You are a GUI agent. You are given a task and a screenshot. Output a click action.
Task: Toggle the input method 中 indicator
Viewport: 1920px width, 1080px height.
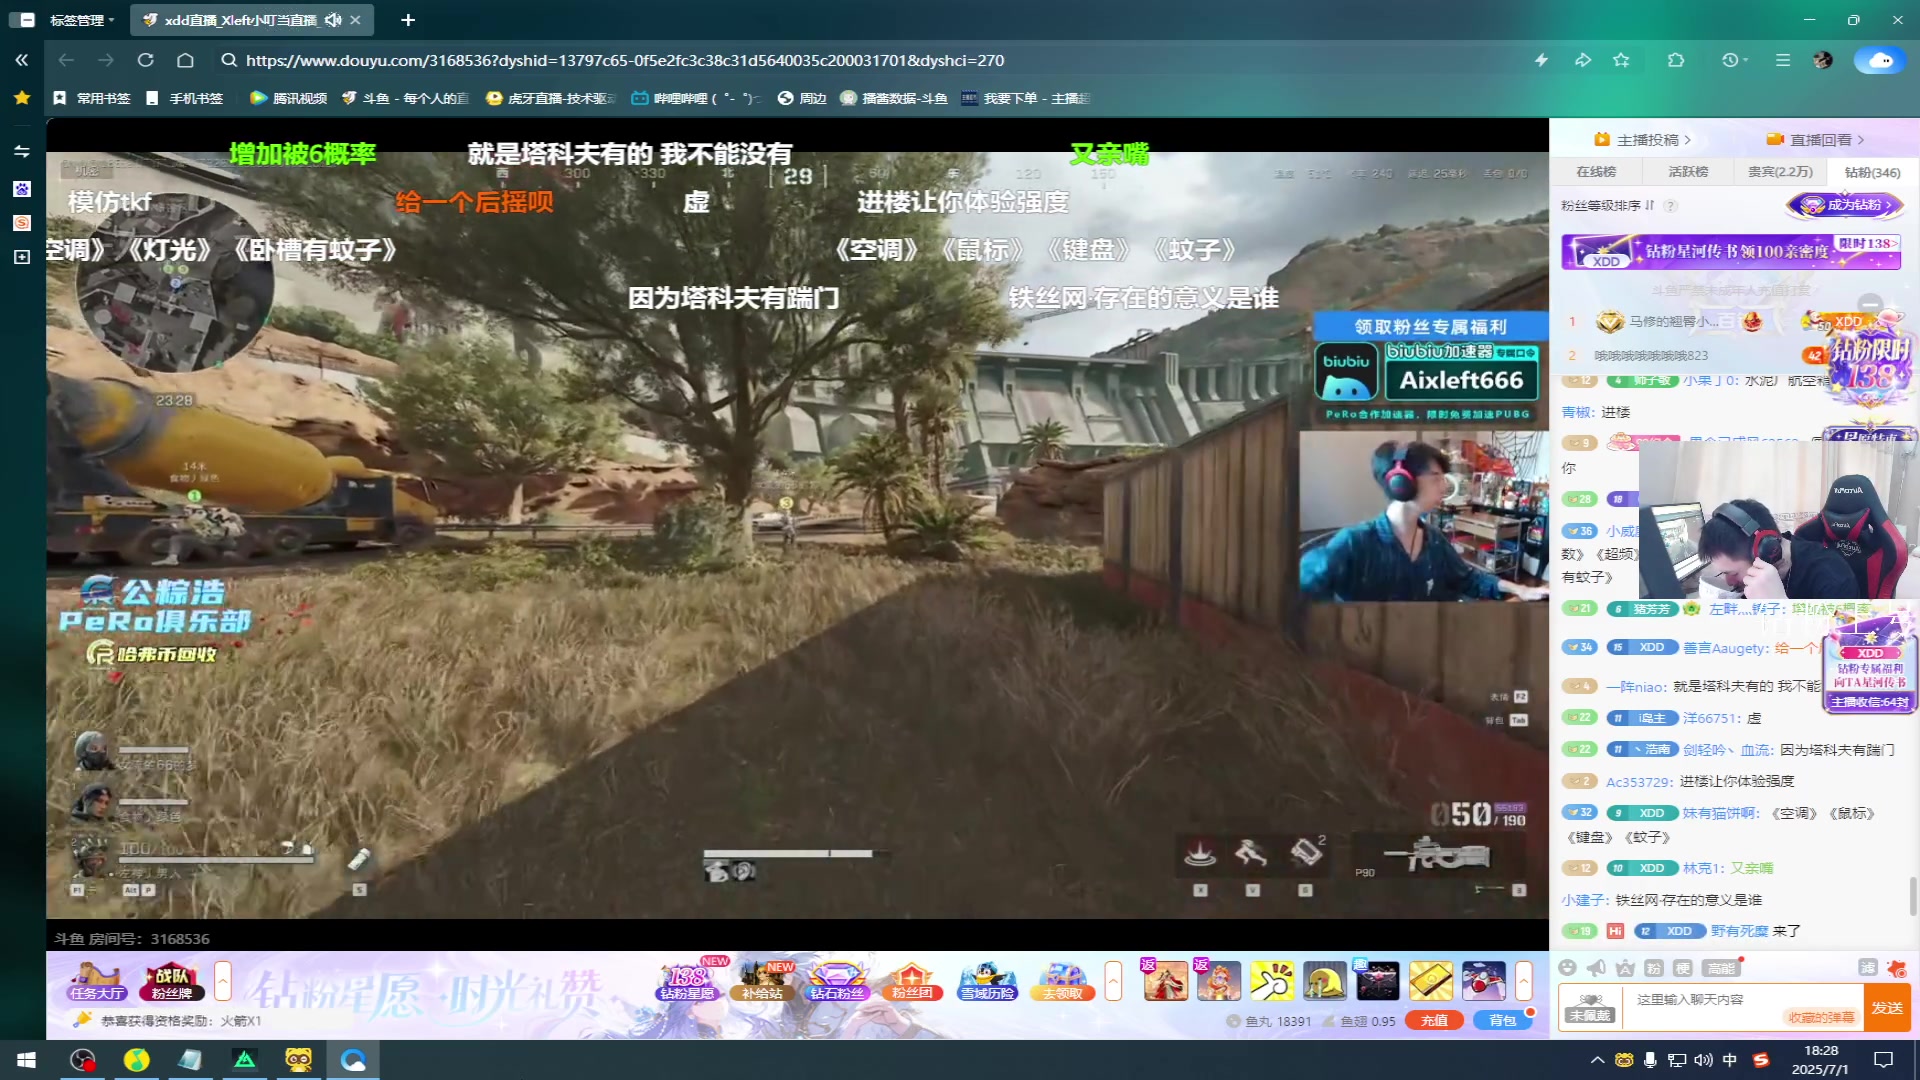pyautogui.click(x=1730, y=1059)
